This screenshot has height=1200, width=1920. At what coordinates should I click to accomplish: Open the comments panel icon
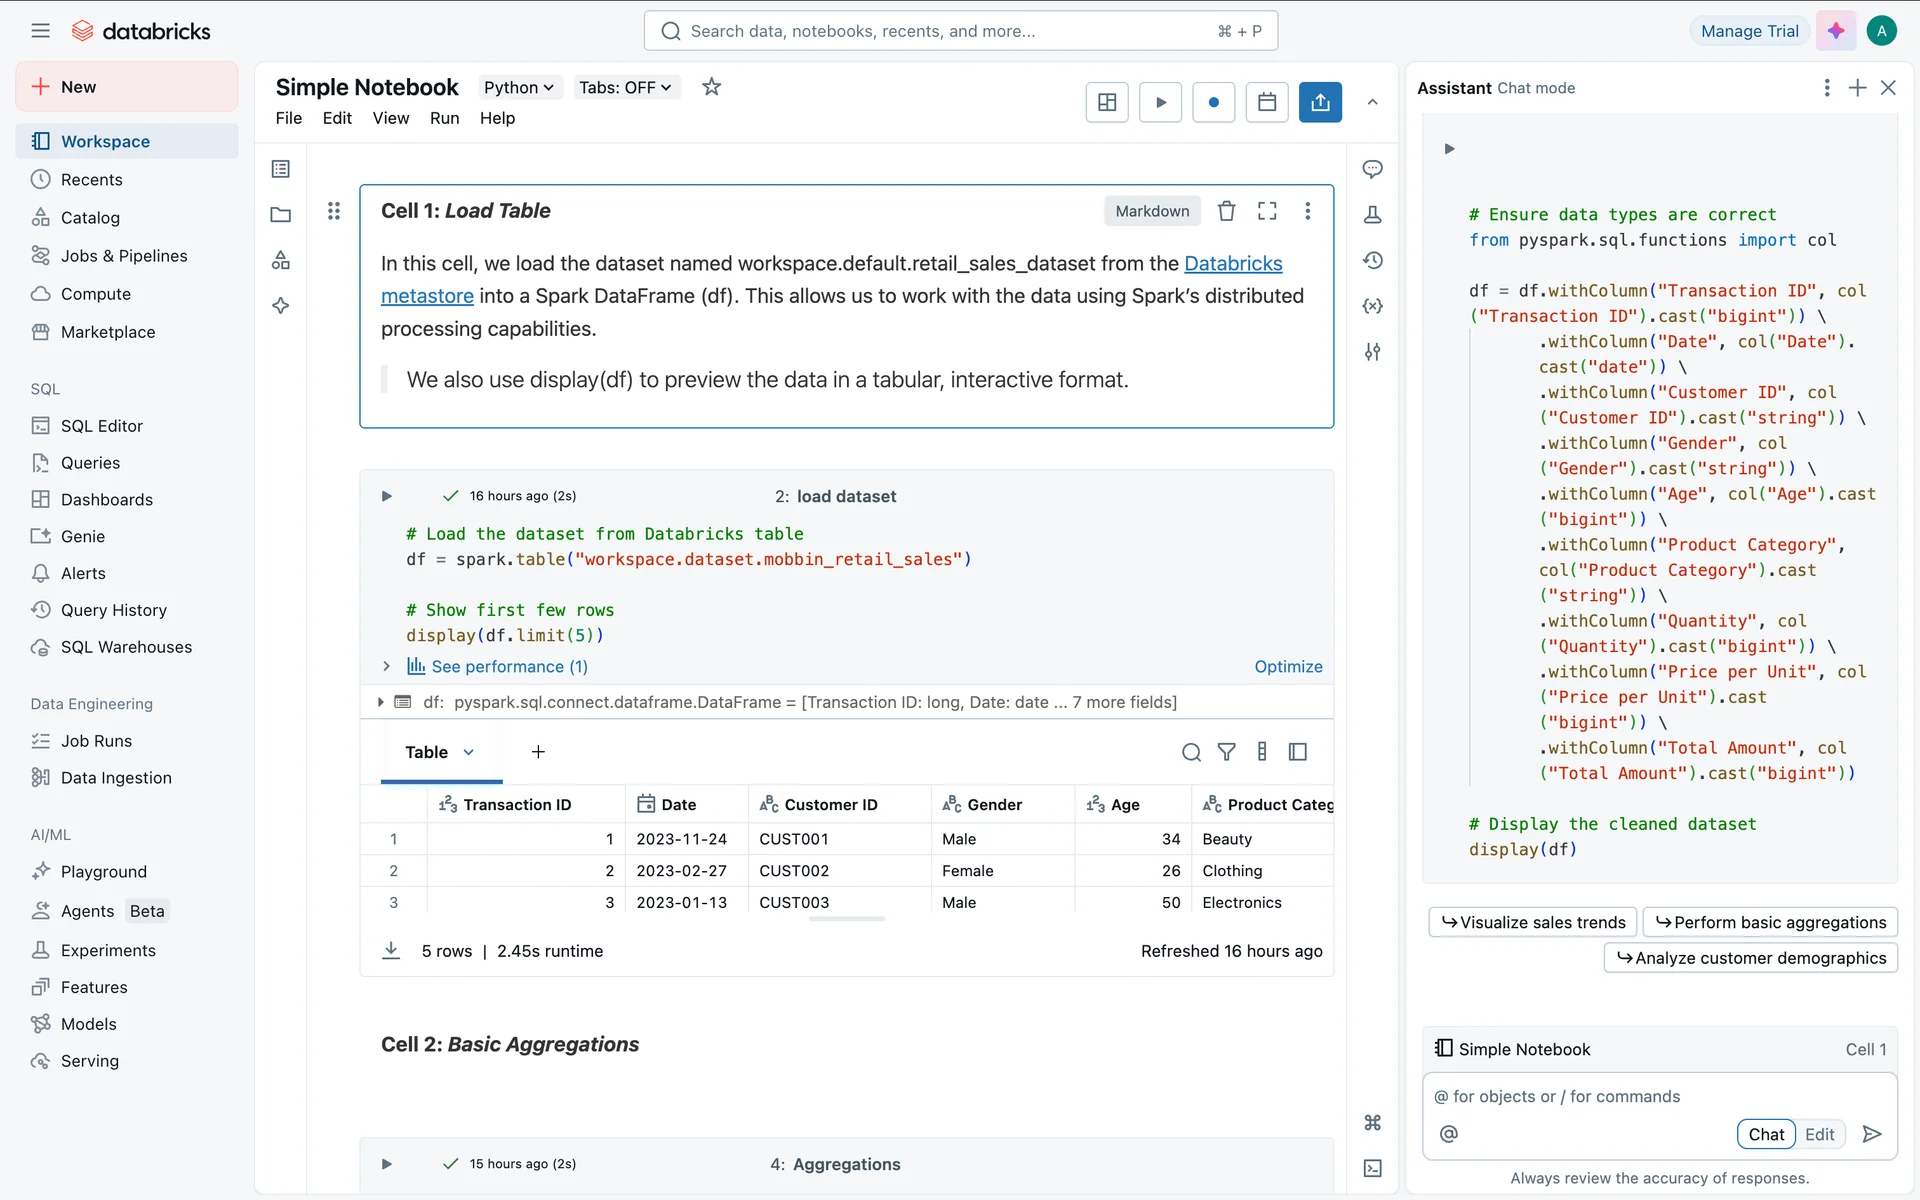tap(1372, 169)
